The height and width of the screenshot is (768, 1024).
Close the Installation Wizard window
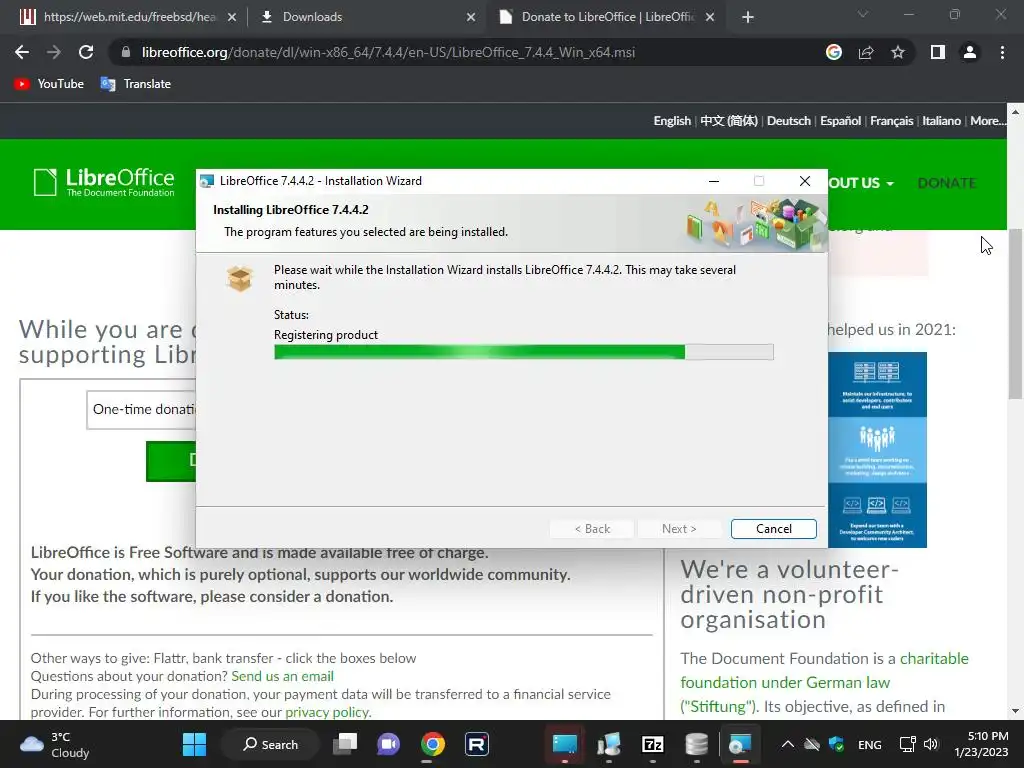(x=805, y=181)
